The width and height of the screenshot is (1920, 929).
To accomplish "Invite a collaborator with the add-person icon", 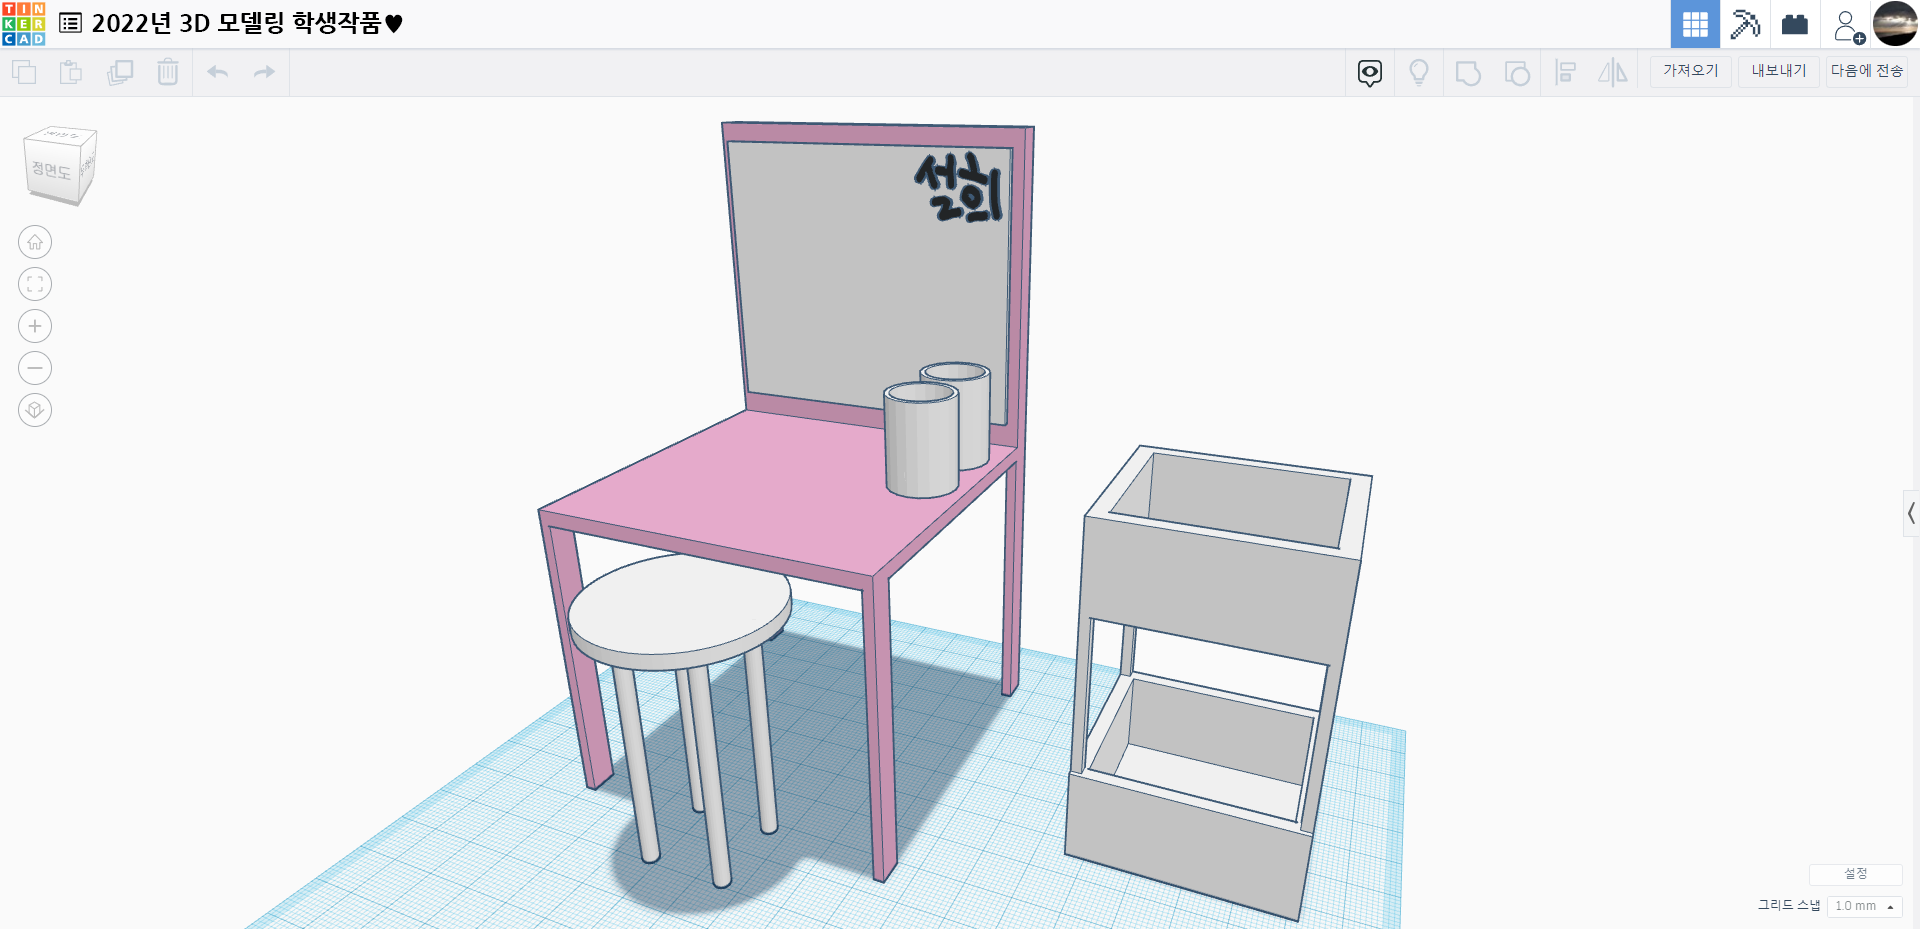I will pyautogui.click(x=1848, y=26).
